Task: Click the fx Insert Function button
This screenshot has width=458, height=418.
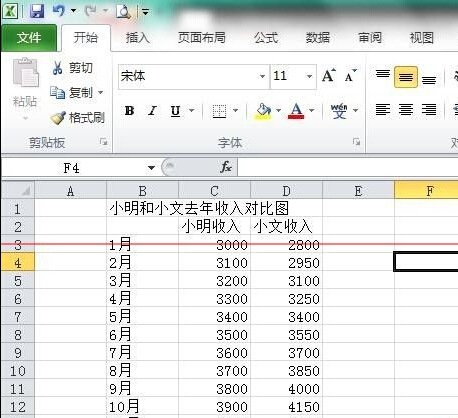Action: (x=226, y=167)
